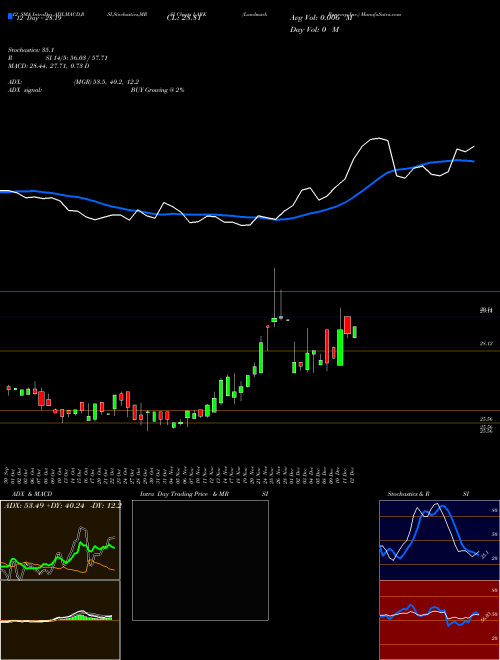Click the red-background RSI chart
Viewport: 500px width, 660px height.
(439, 620)
